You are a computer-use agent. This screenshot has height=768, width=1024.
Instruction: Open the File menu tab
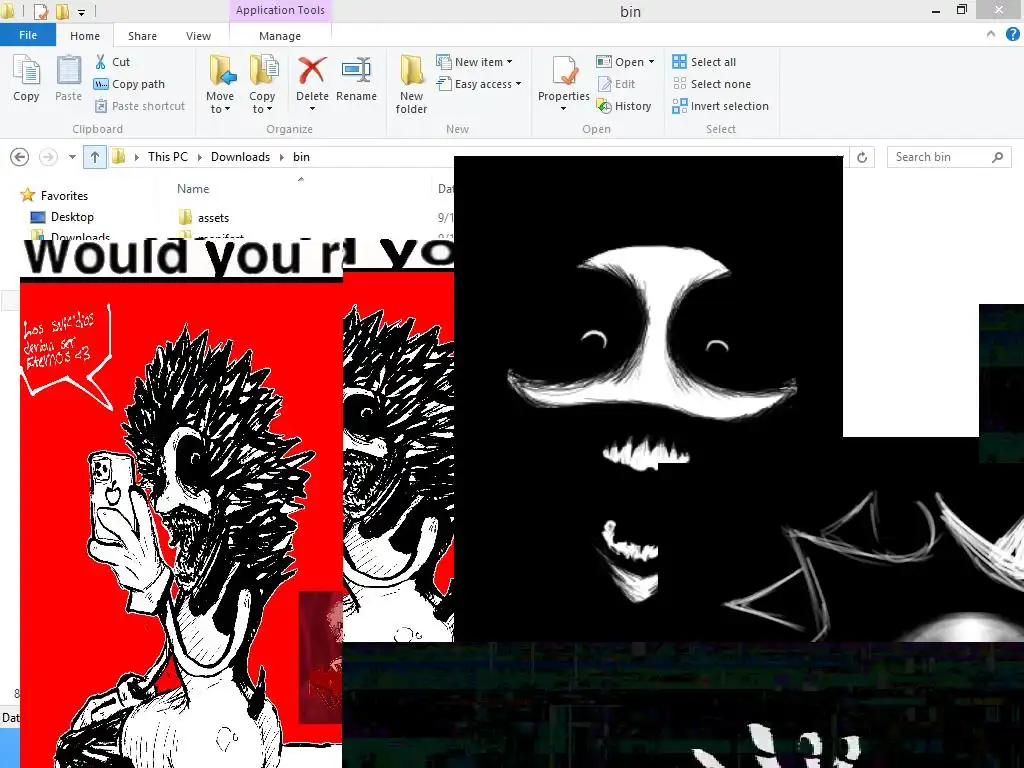pyautogui.click(x=28, y=35)
